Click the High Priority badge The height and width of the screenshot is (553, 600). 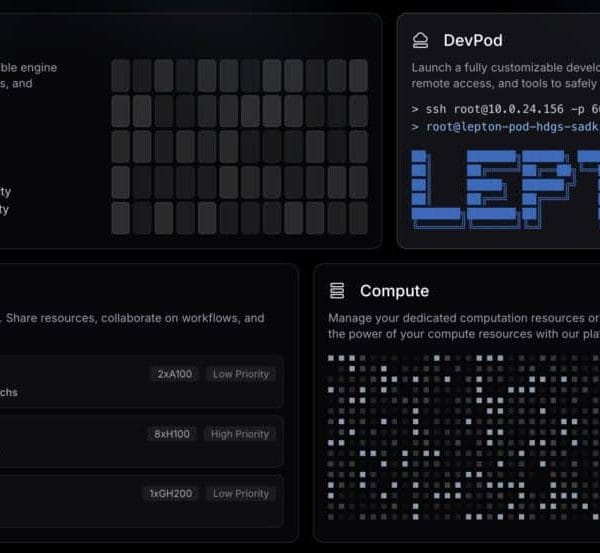[240, 434]
